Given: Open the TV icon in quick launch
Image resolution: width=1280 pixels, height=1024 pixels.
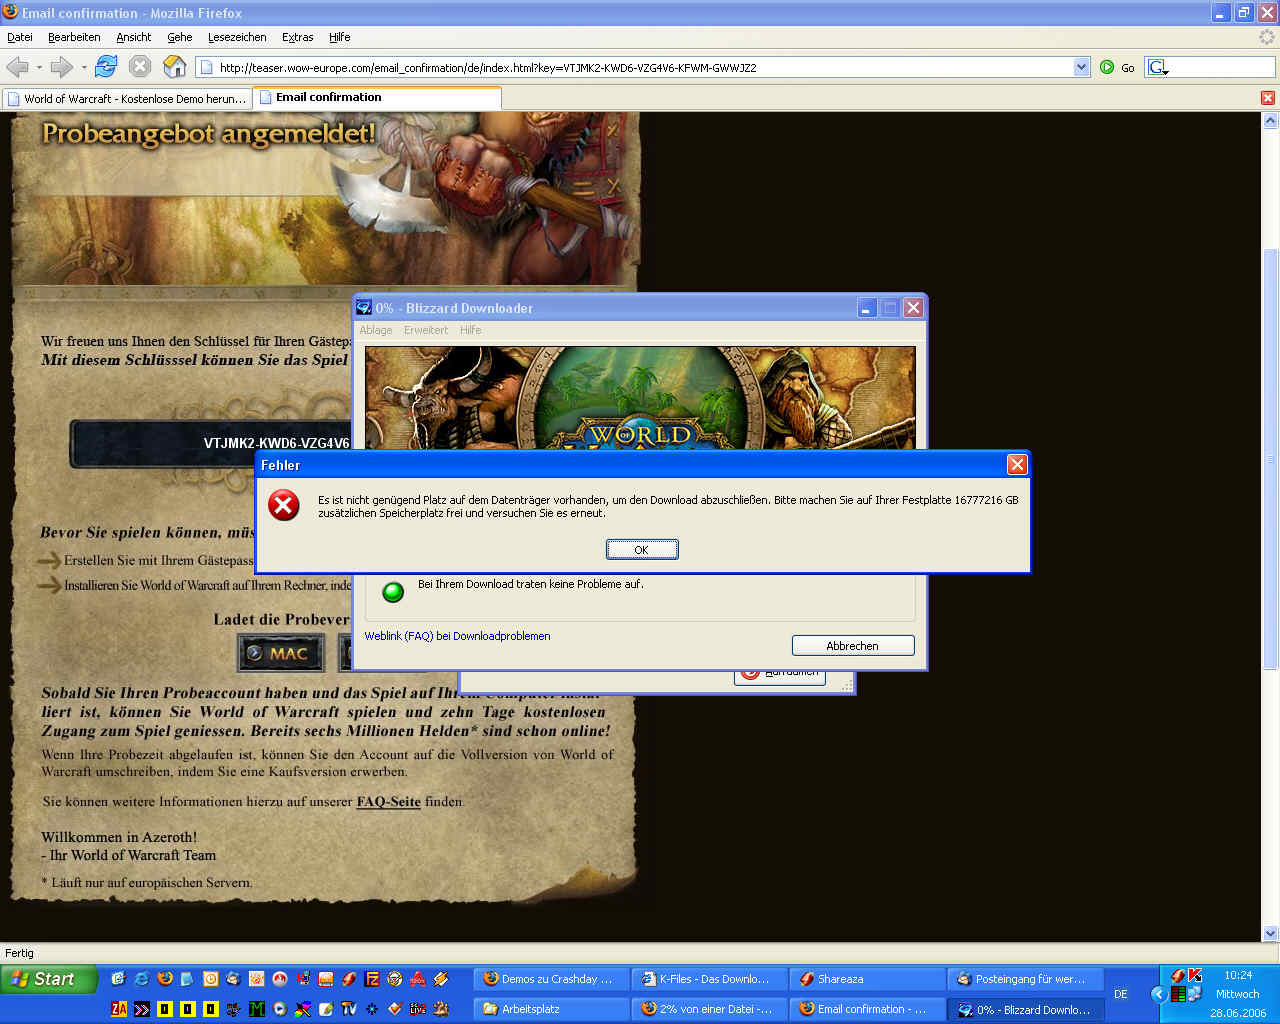Looking at the screenshot, I should click(349, 1009).
